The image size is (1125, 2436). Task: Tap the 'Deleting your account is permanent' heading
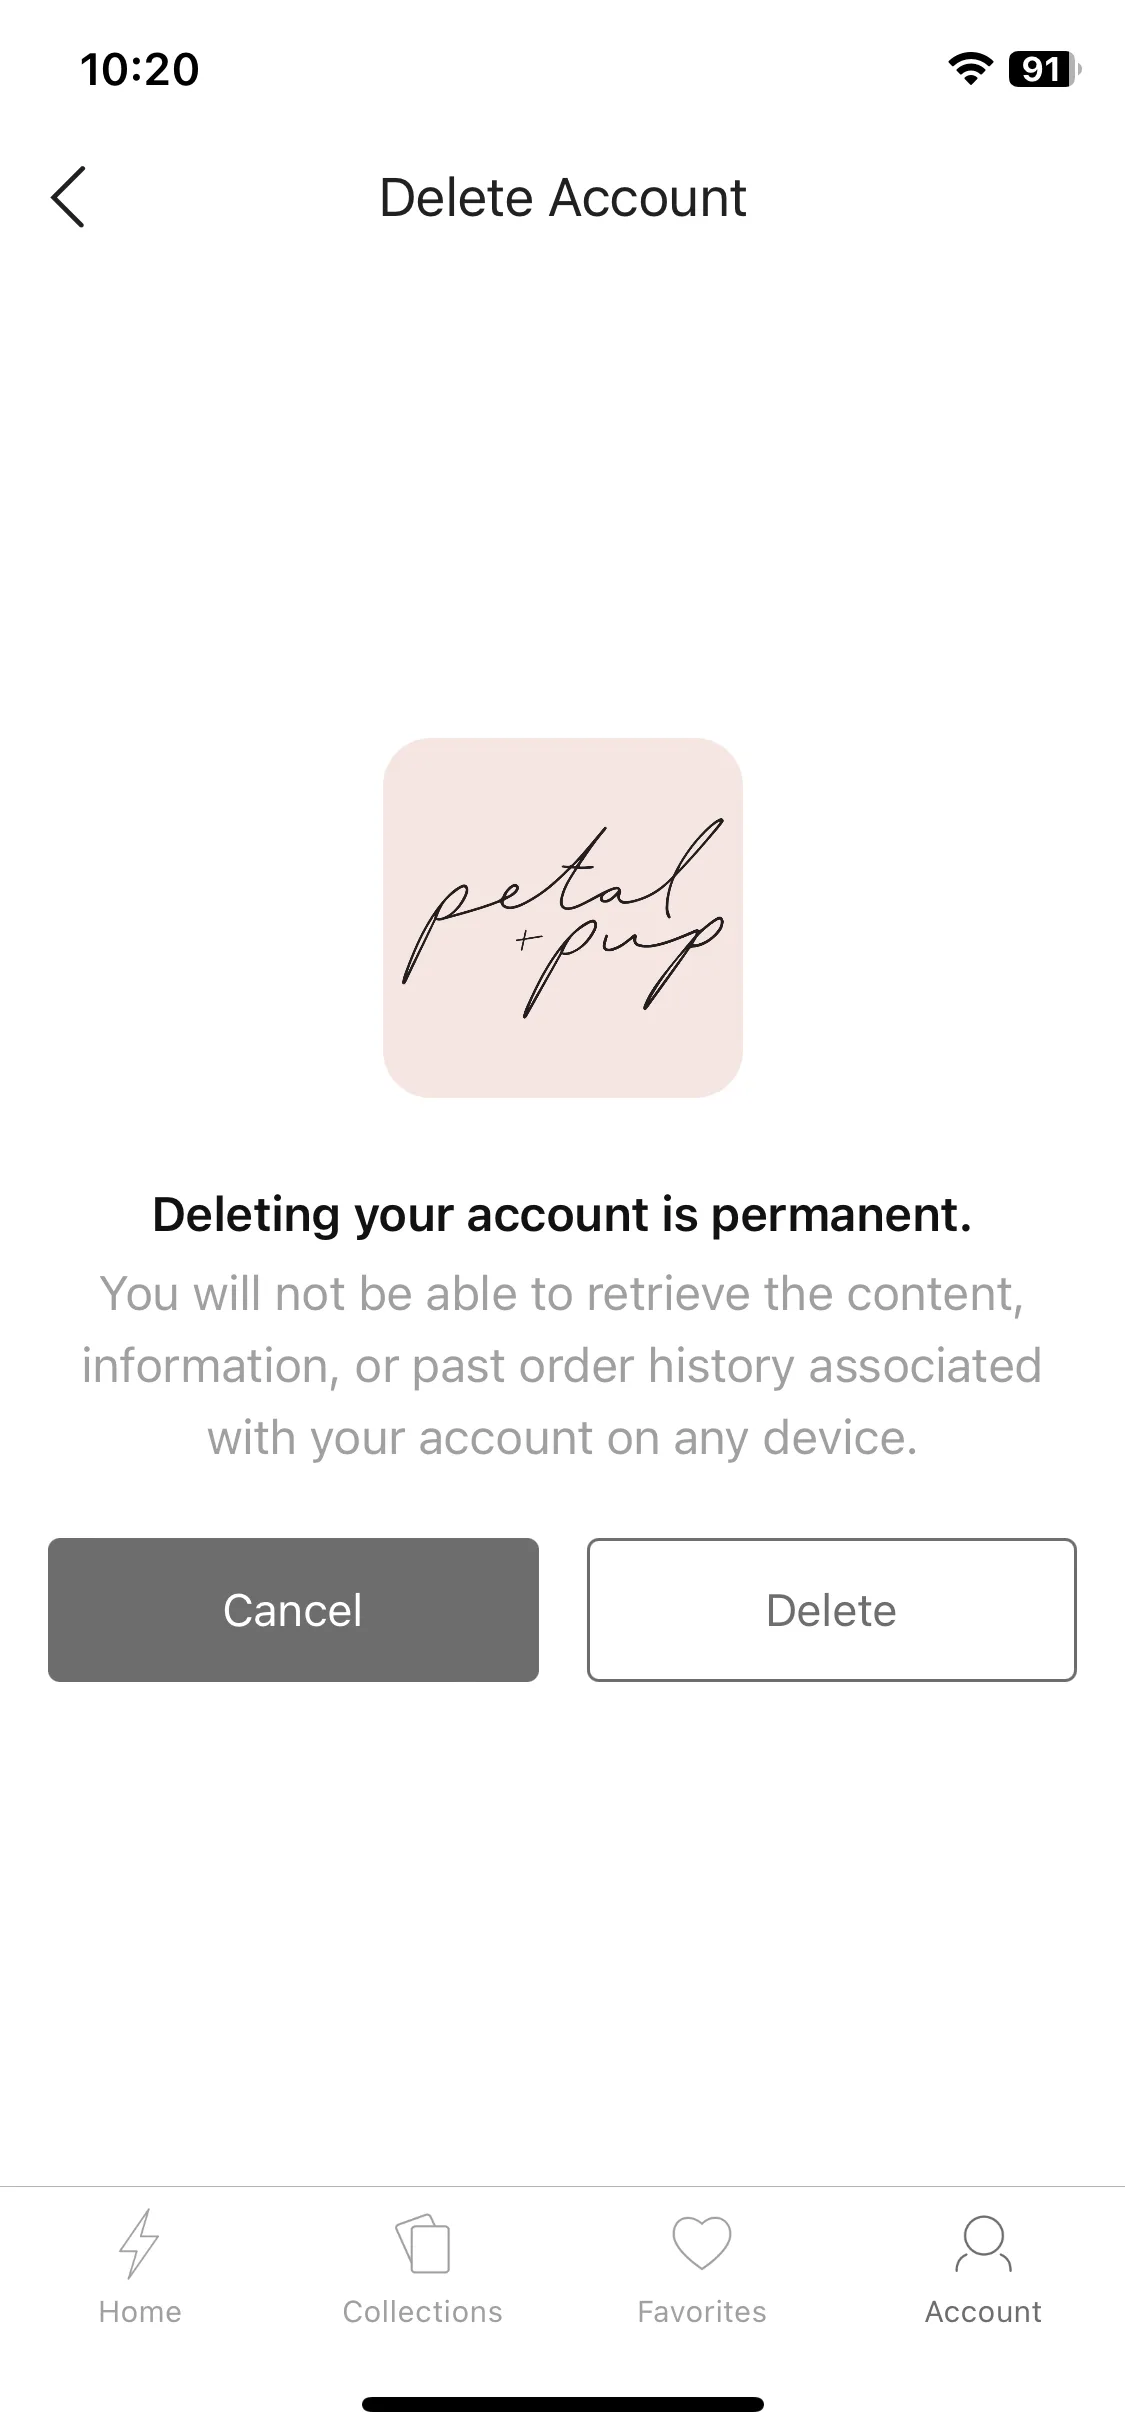(562, 1215)
